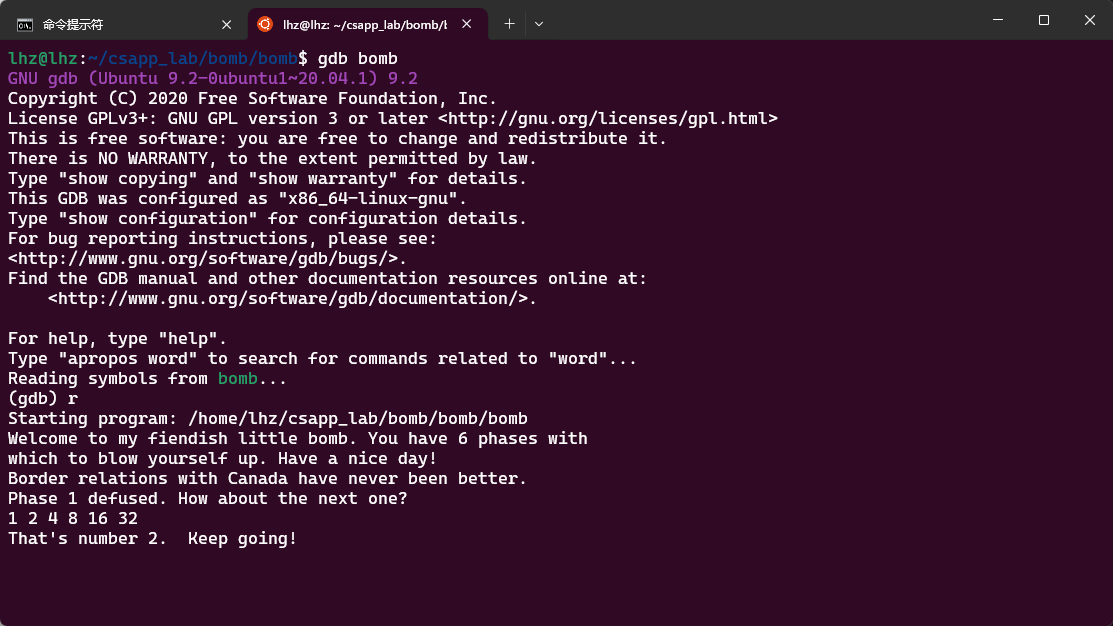1113x626 pixels.
Task: Click the 1 2 4 8 16 32 answer line
Action: [70, 518]
